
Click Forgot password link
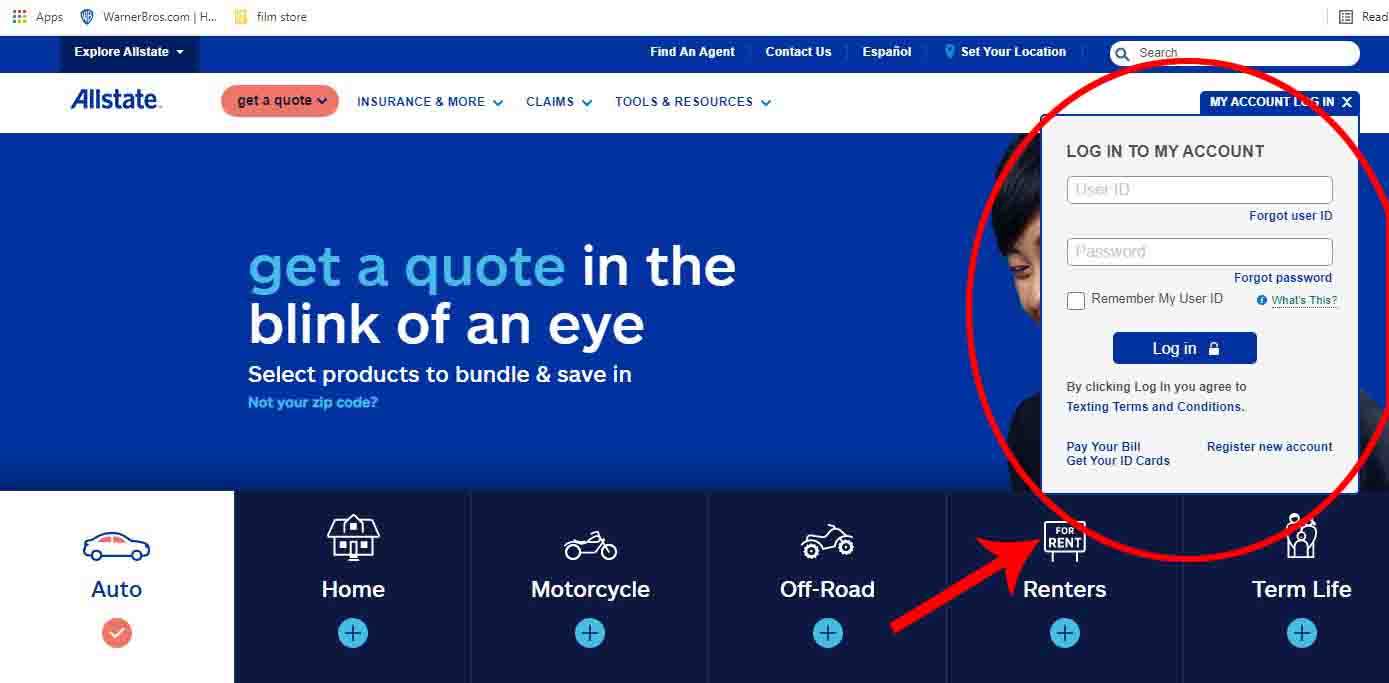point(1283,278)
